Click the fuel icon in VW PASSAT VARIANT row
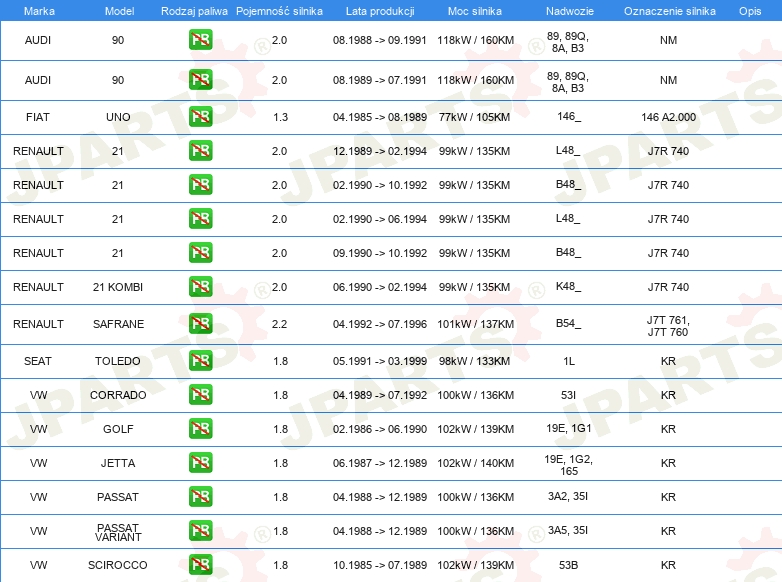782x582 pixels. pyautogui.click(x=200, y=531)
